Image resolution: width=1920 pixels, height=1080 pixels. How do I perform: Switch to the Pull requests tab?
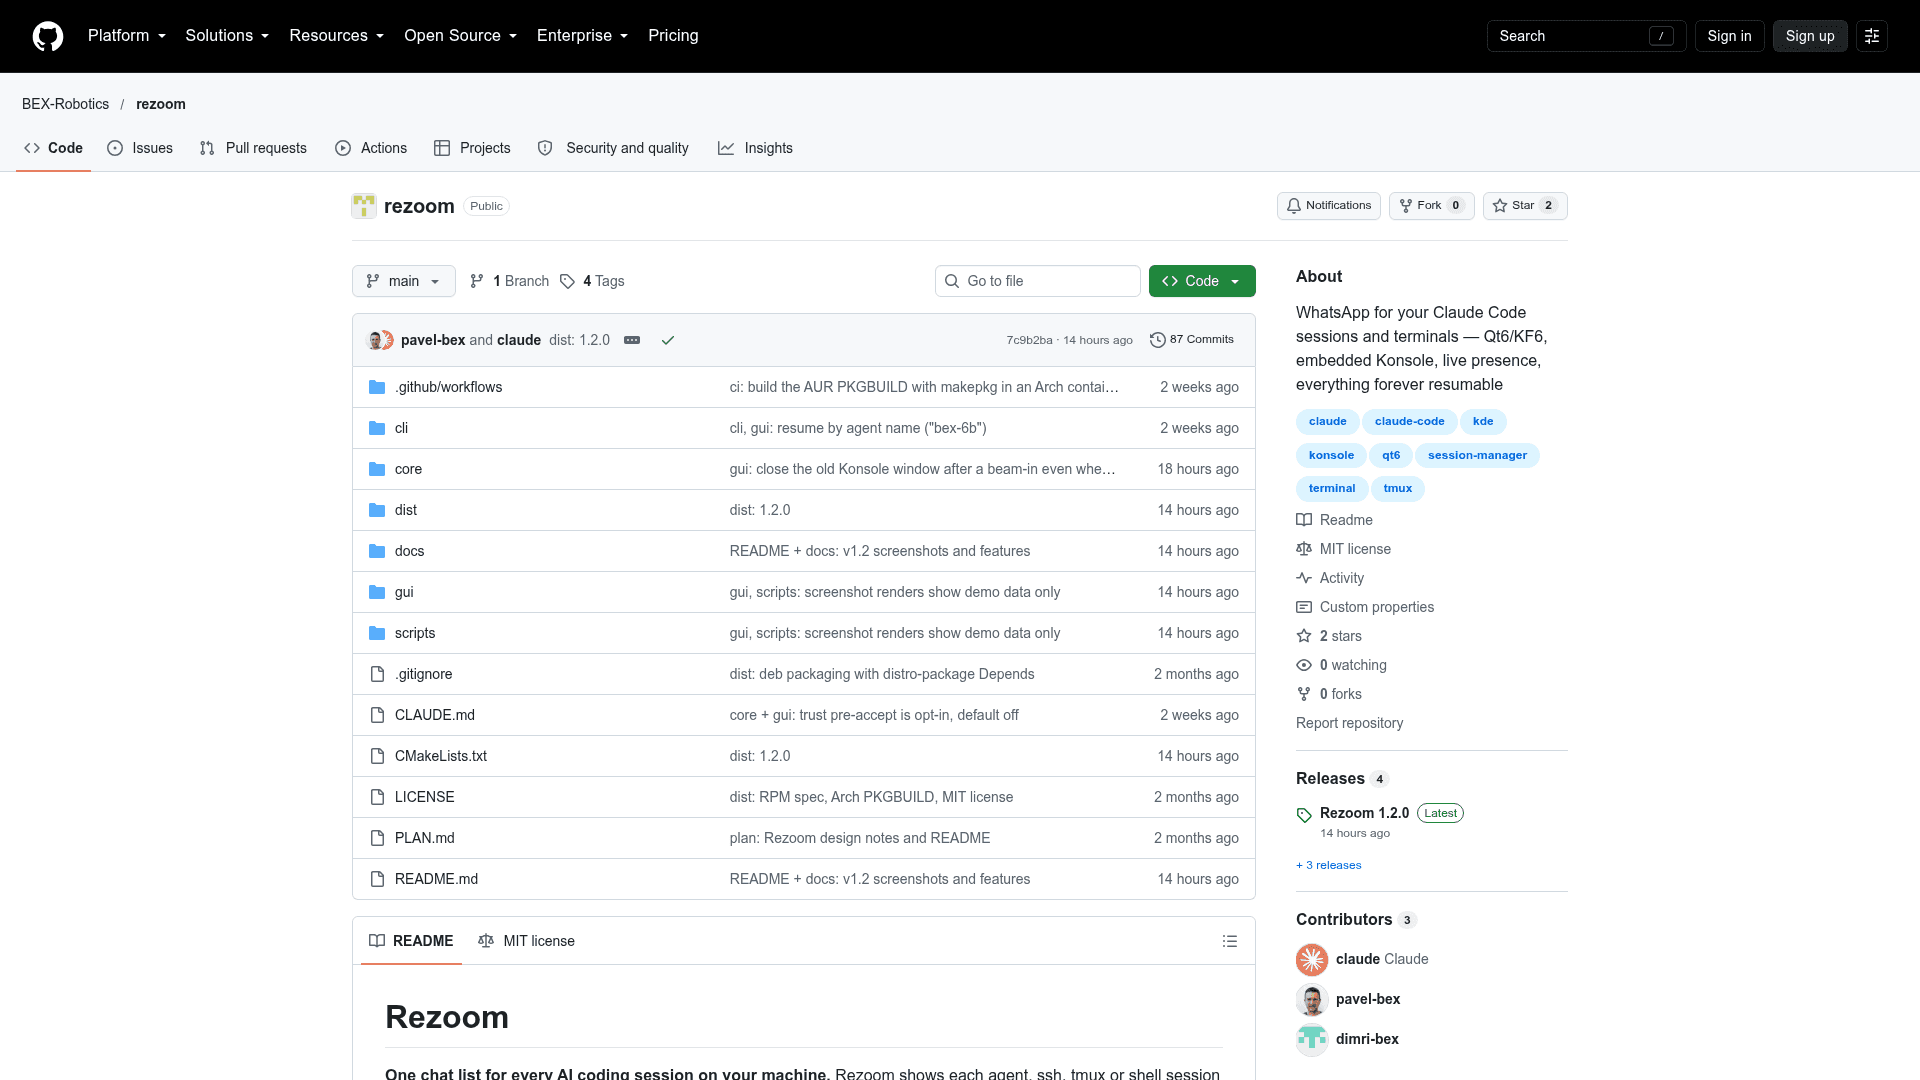(x=253, y=148)
